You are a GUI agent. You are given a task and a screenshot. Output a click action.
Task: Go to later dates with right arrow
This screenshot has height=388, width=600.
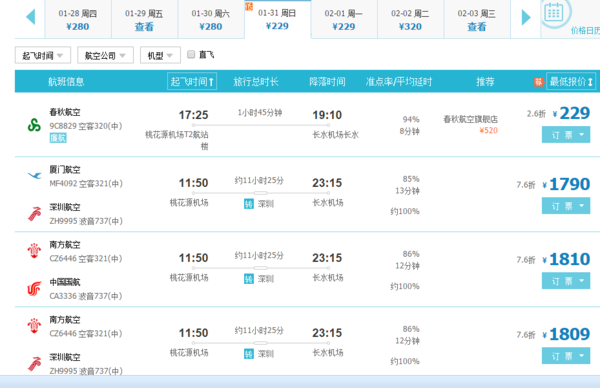point(526,17)
